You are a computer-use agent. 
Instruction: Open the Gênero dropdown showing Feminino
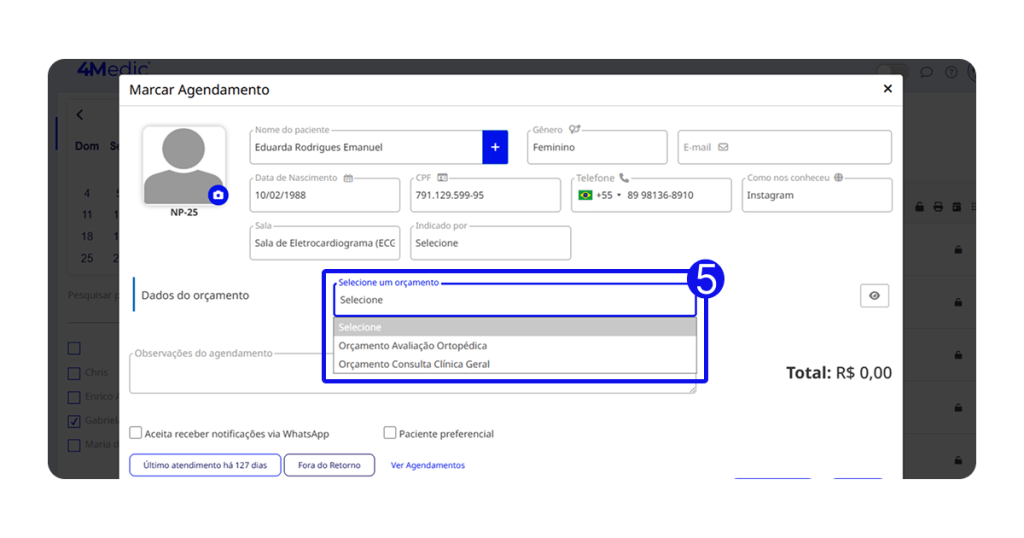pos(597,147)
